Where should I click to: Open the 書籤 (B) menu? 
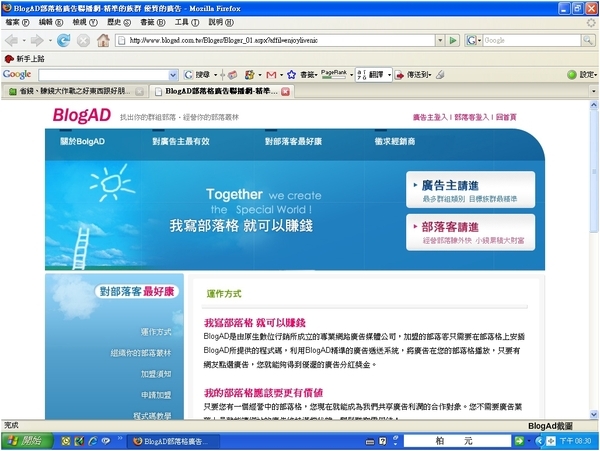click(x=152, y=23)
